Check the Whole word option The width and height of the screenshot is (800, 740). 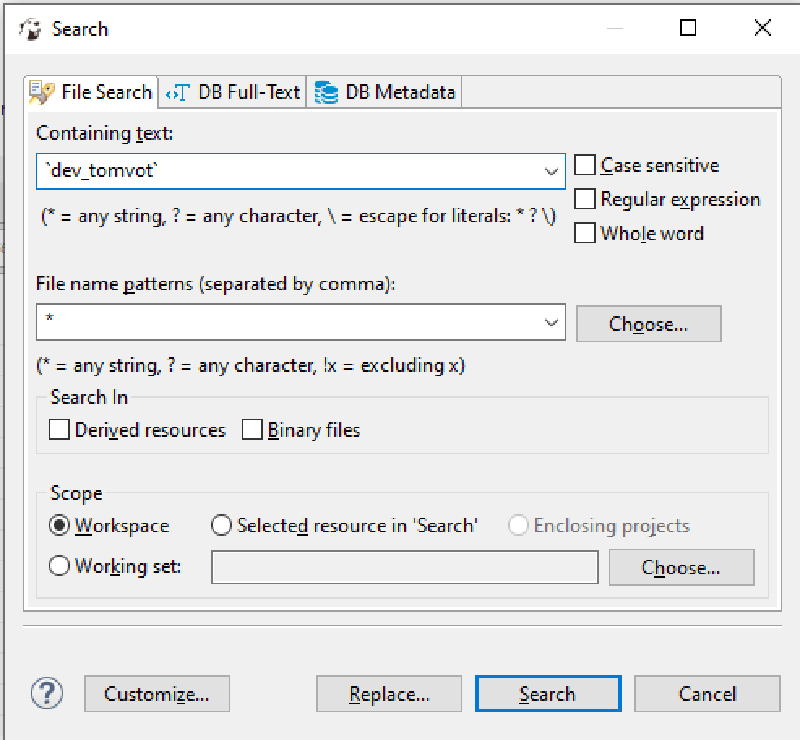tap(585, 233)
